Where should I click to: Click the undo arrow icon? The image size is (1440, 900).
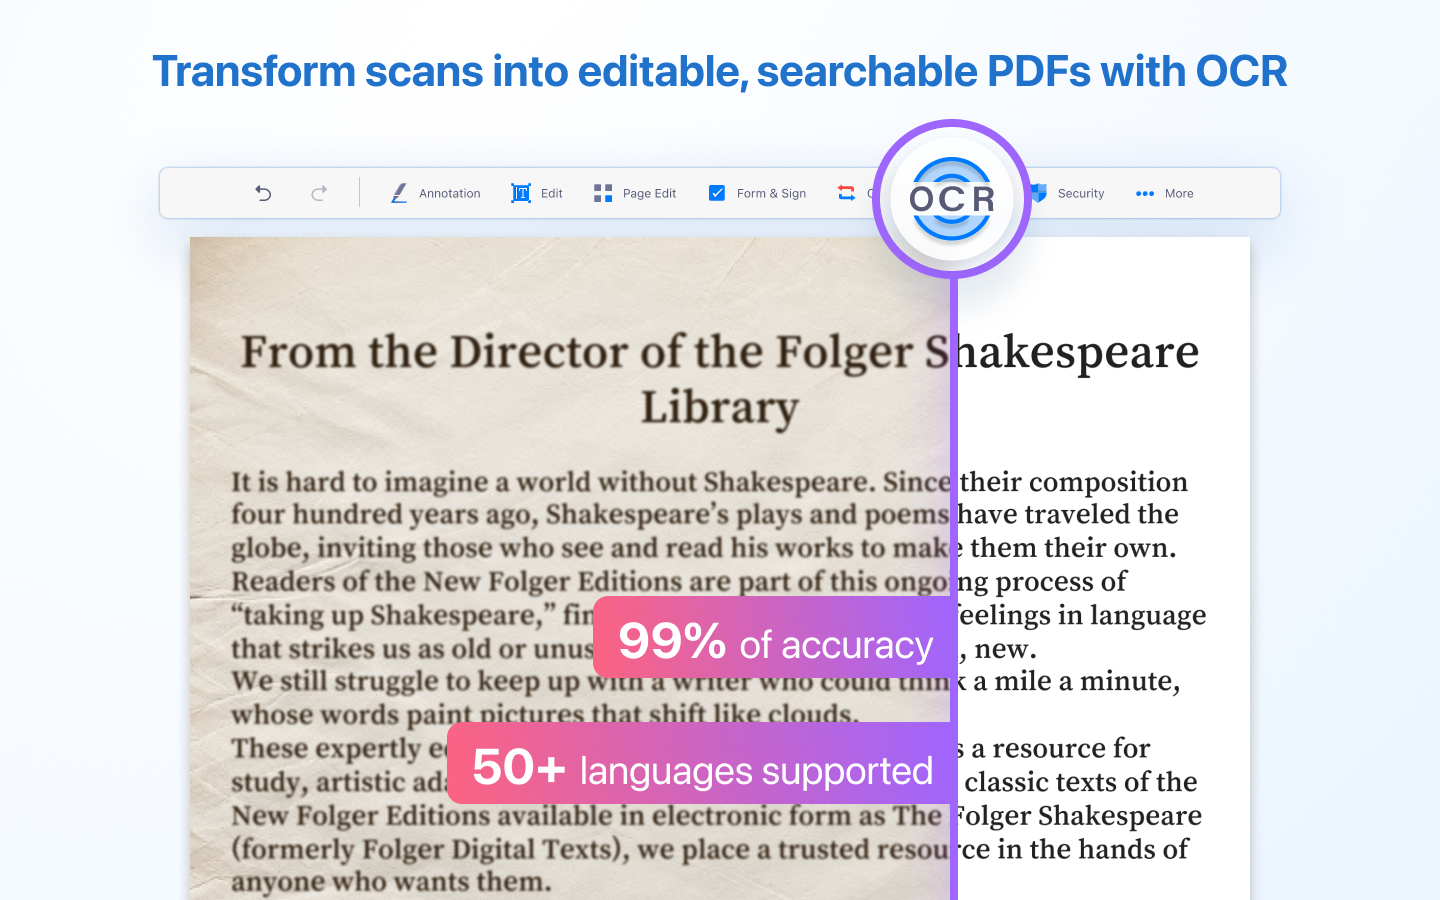pyautogui.click(x=263, y=193)
